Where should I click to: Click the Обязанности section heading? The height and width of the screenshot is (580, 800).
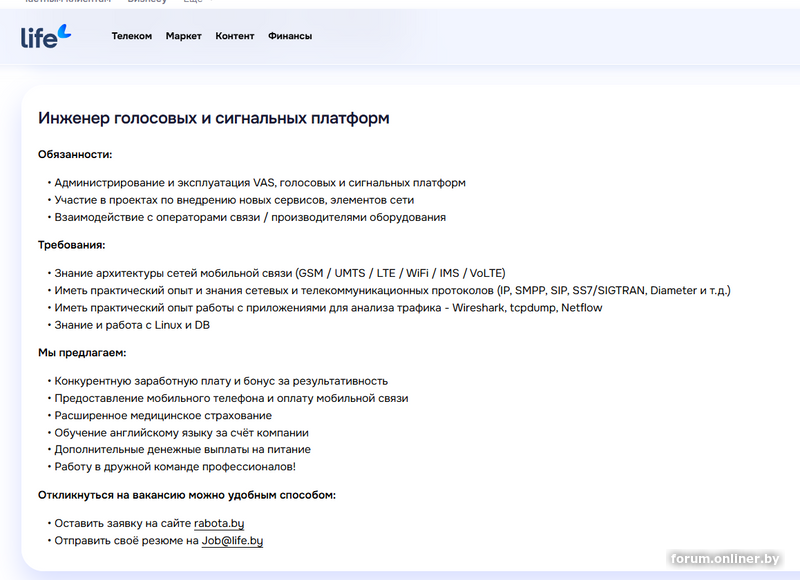coord(75,155)
